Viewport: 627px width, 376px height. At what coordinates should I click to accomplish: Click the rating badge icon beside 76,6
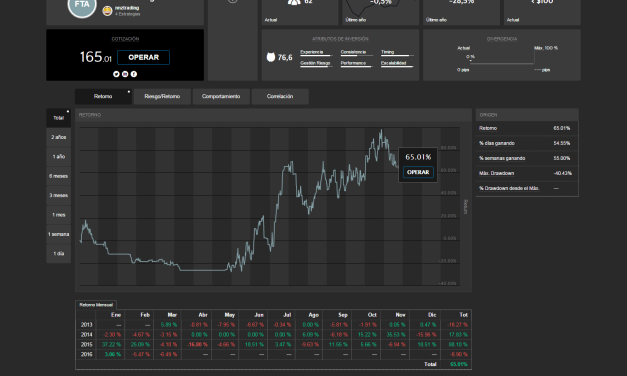click(x=271, y=57)
